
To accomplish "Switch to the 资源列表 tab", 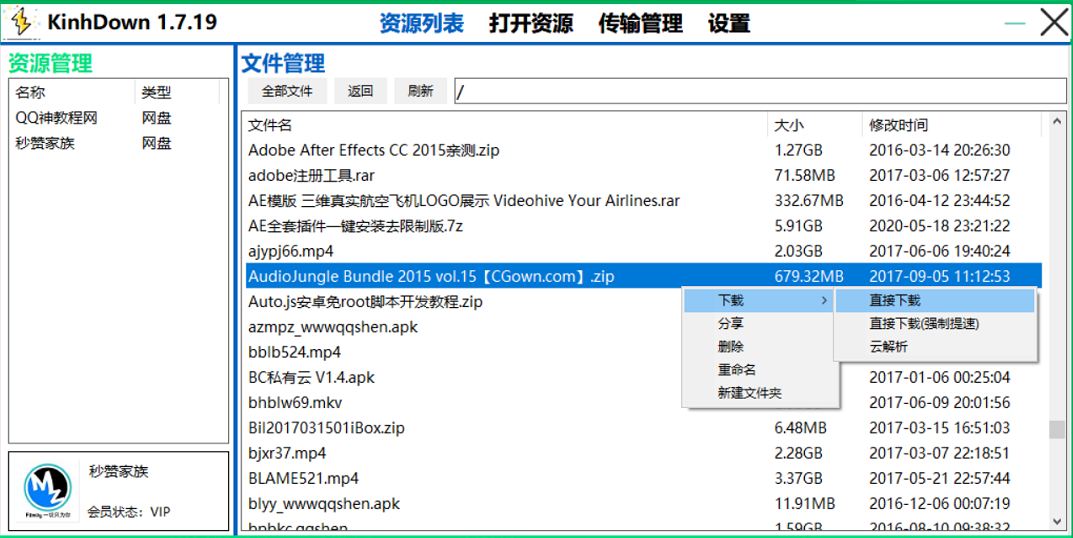I will [x=422, y=23].
